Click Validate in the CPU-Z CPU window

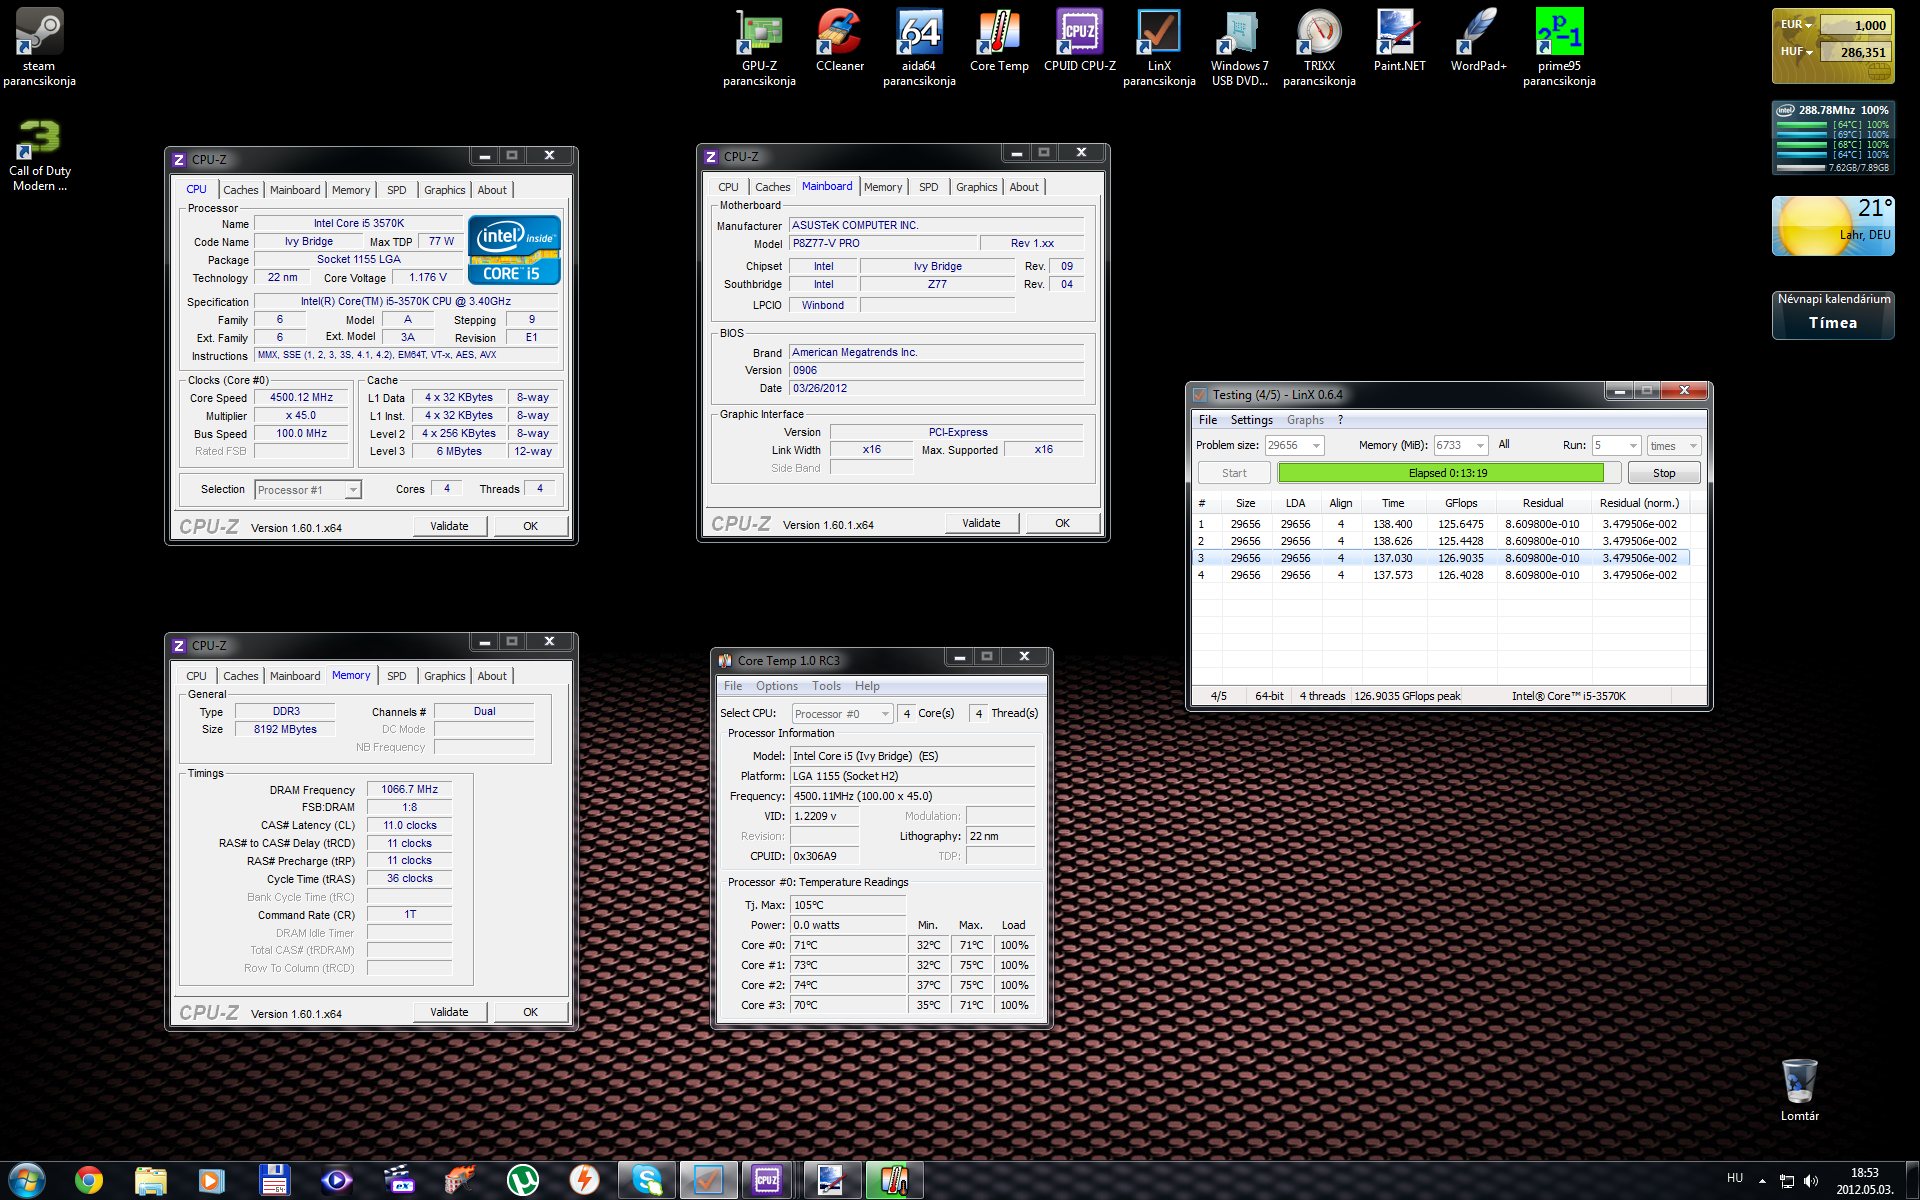(x=449, y=526)
